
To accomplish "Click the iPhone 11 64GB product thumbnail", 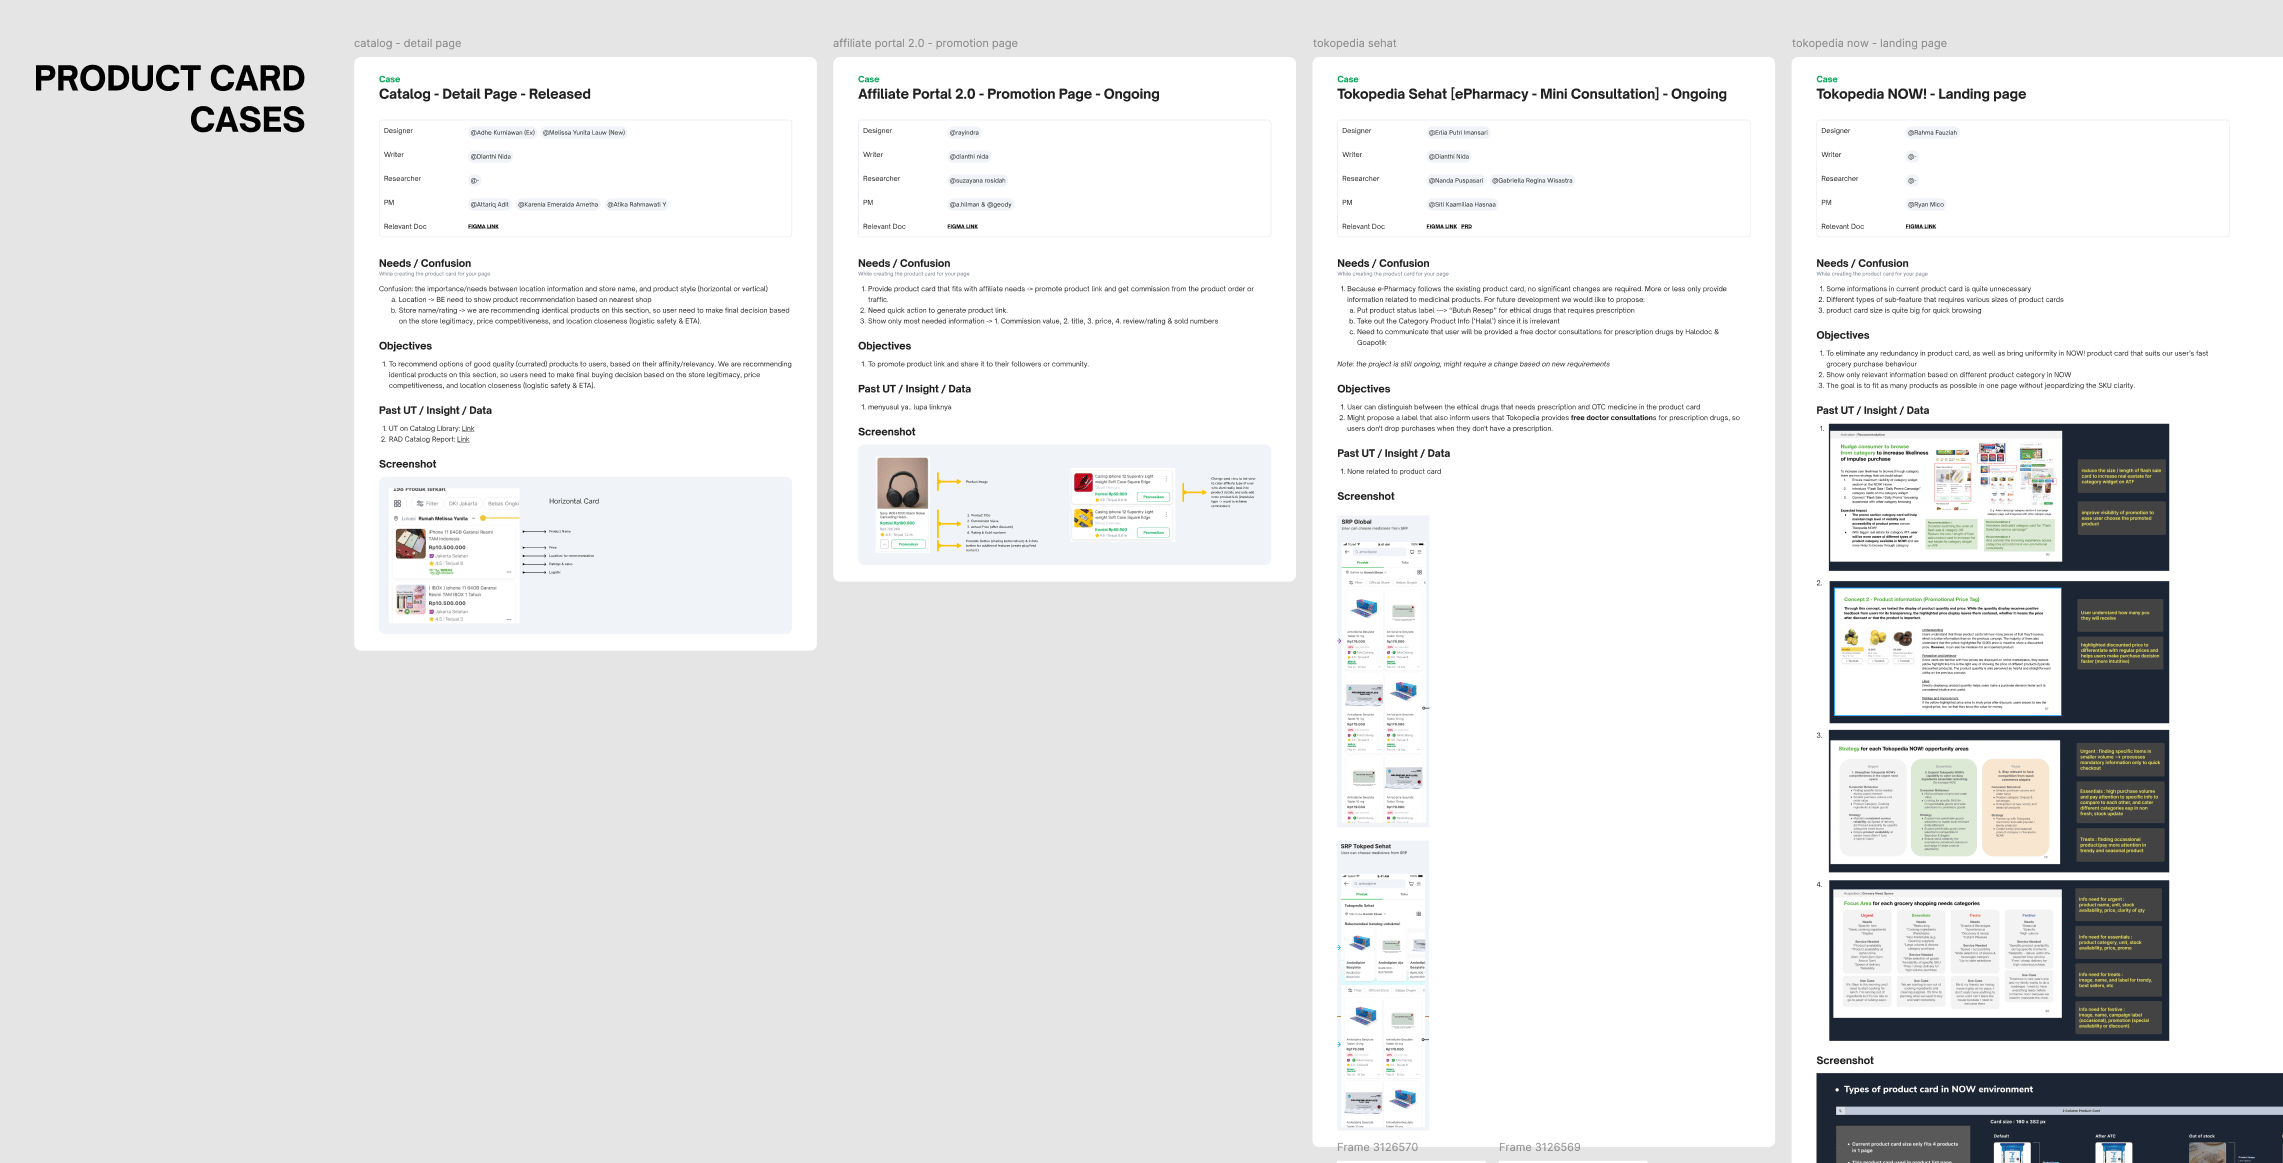I will pyautogui.click(x=410, y=544).
